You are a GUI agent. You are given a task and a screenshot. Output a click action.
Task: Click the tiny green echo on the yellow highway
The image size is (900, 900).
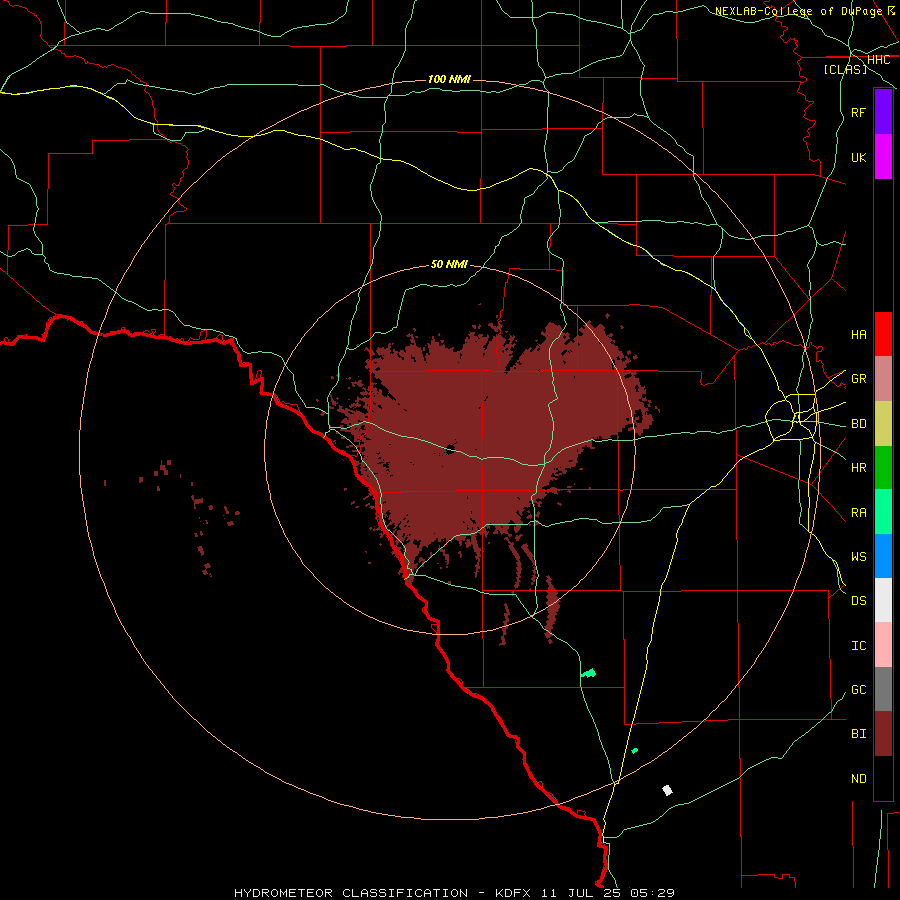[x=634, y=750]
